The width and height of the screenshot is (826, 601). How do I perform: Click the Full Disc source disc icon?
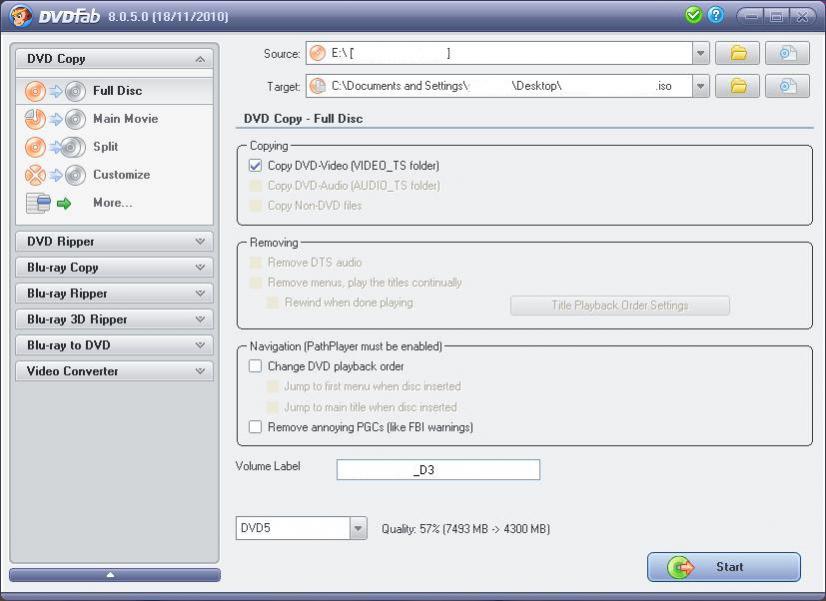pos(35,91)
